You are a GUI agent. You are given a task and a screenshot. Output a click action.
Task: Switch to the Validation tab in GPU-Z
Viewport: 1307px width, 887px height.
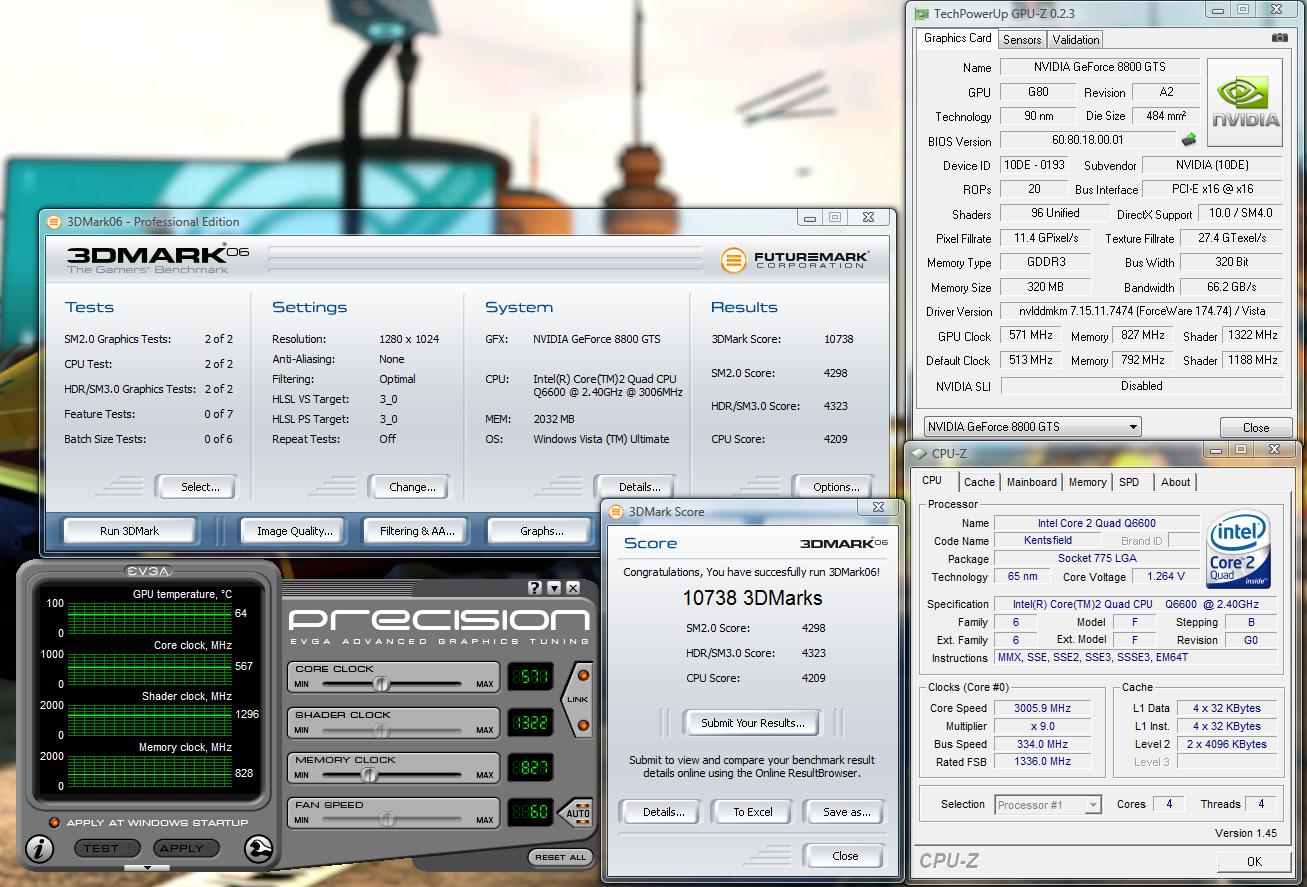point(1076,40)
